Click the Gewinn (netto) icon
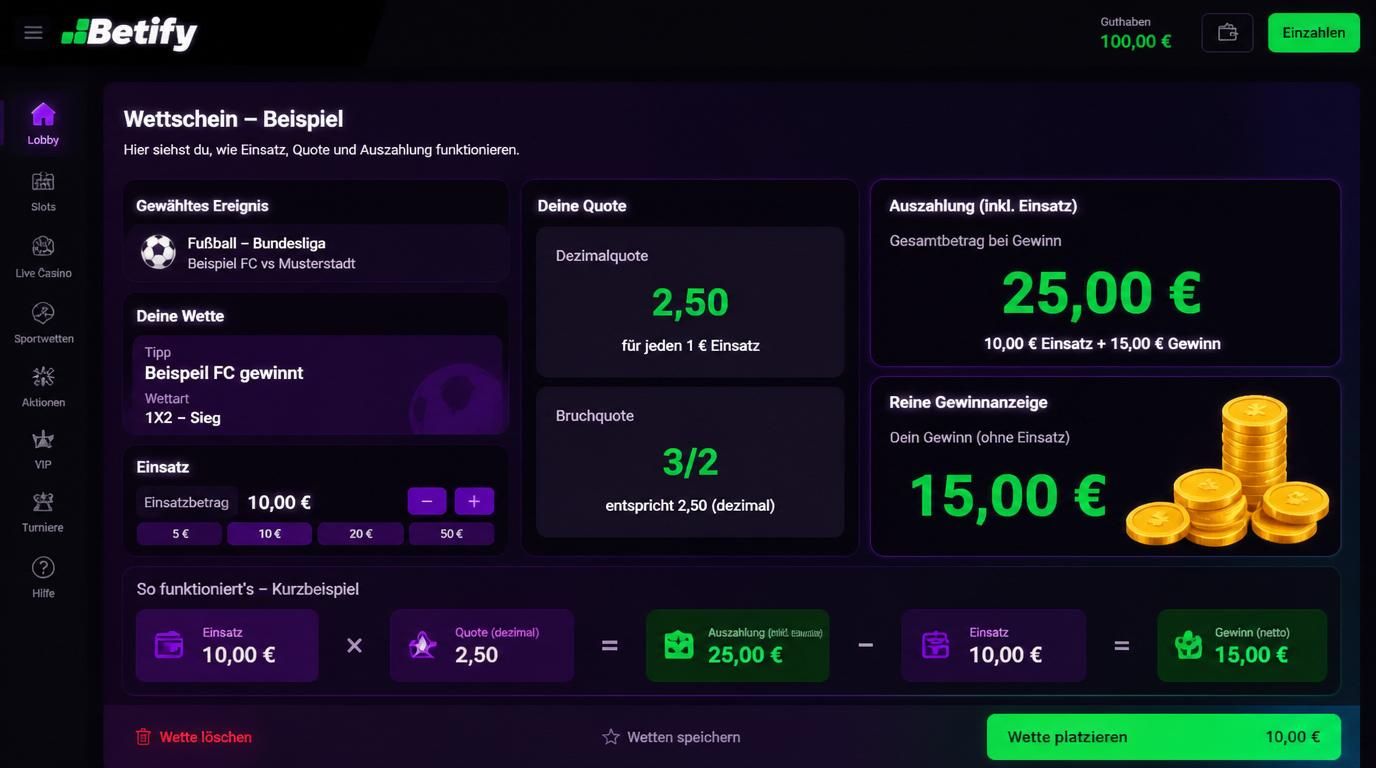 pos(1189,645)
